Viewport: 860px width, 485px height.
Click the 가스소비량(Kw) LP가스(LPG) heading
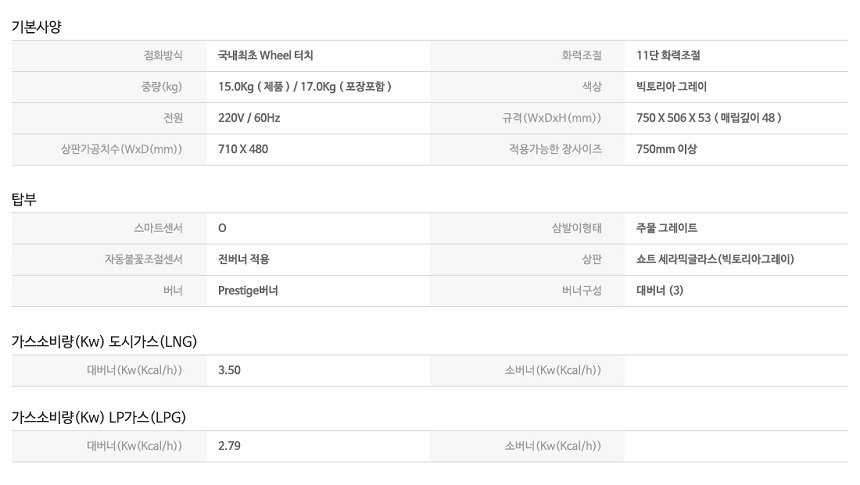point(99,418)
